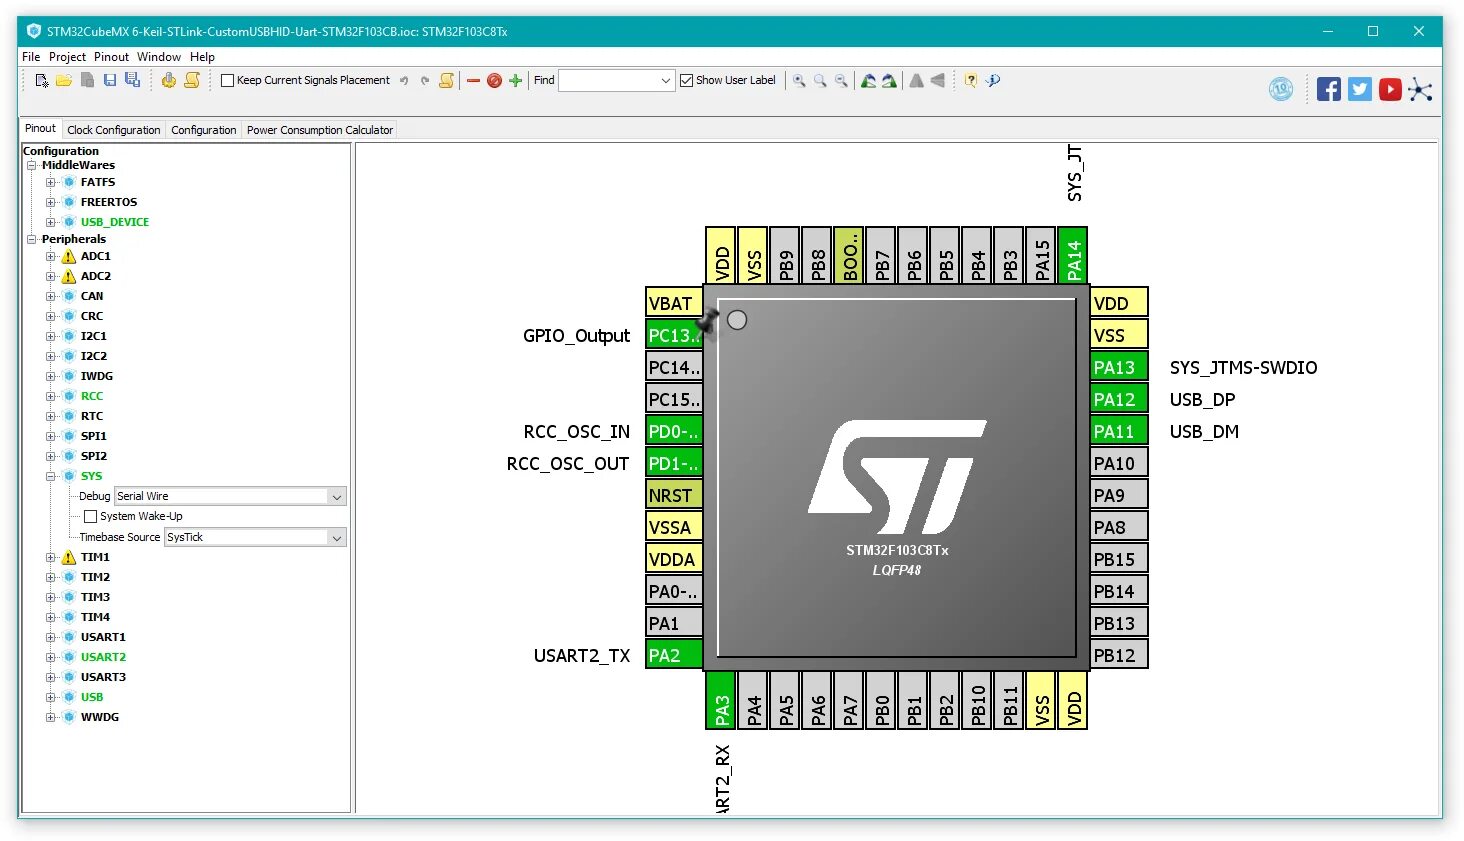This screenshot has width=1464, height=841.
Task: Open the Help menu
Action: click(202, 57)
